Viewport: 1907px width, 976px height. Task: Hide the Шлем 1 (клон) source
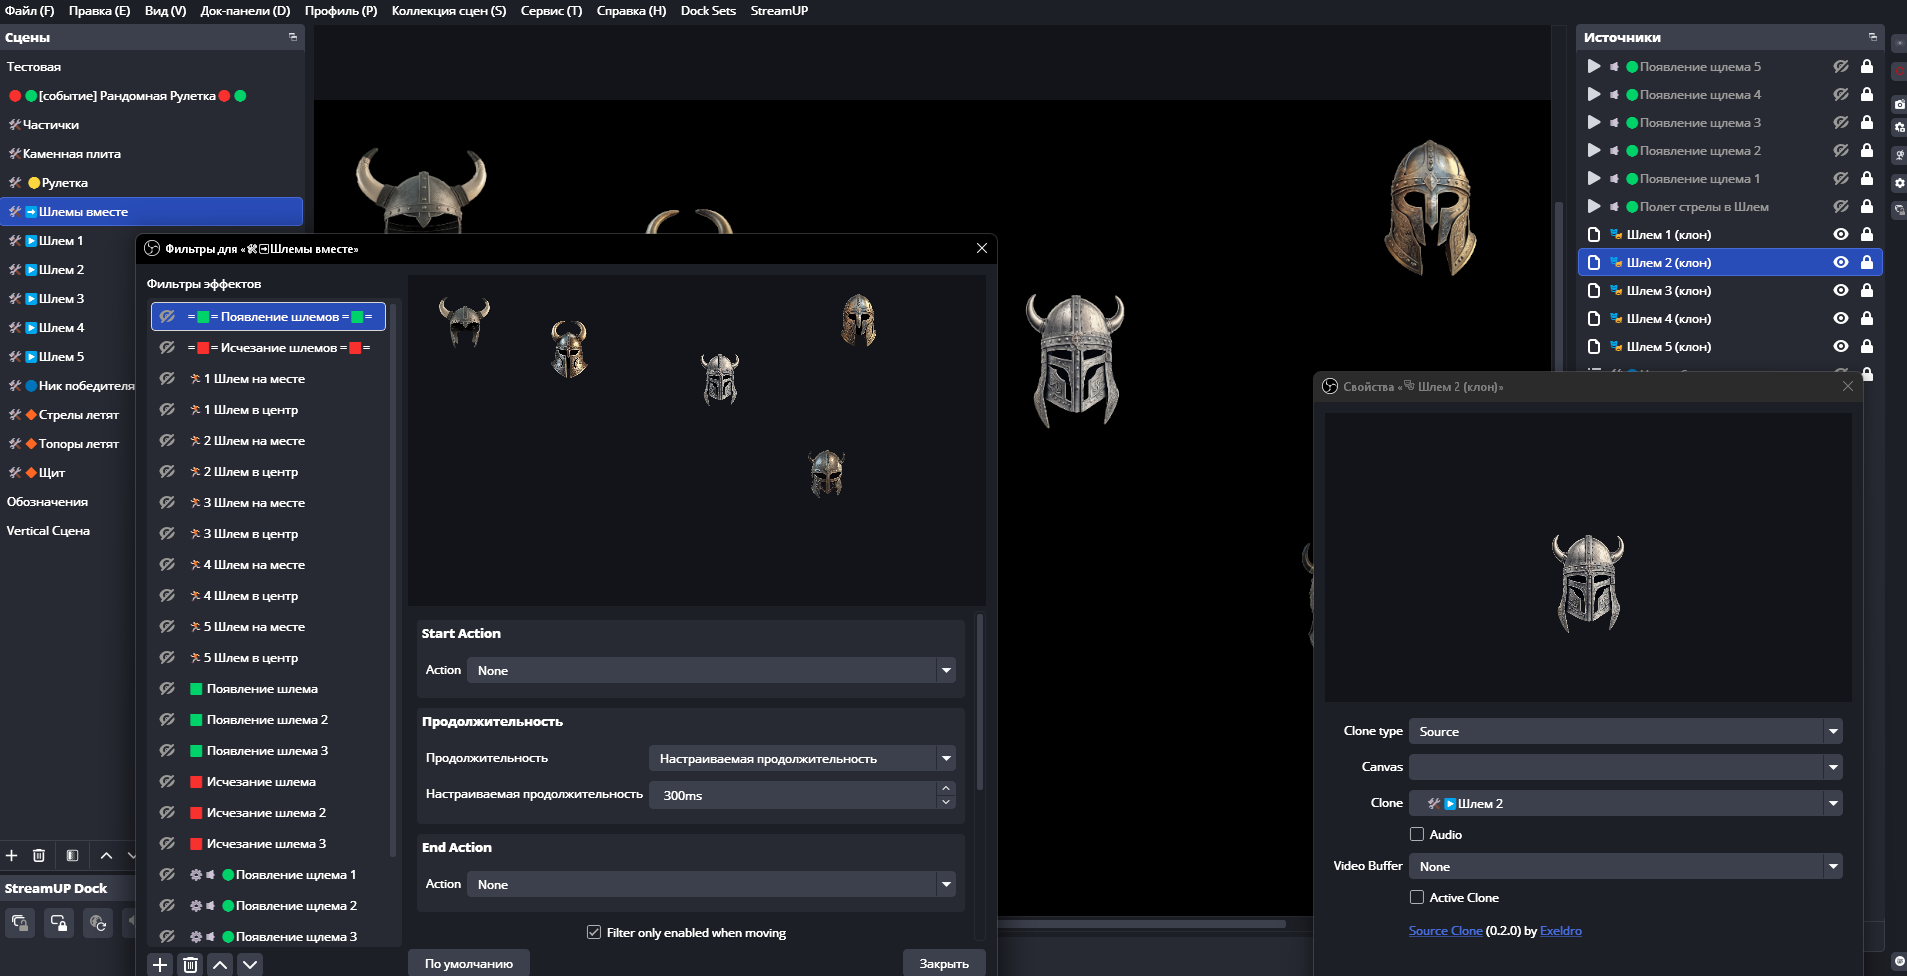coord(1840,234)
